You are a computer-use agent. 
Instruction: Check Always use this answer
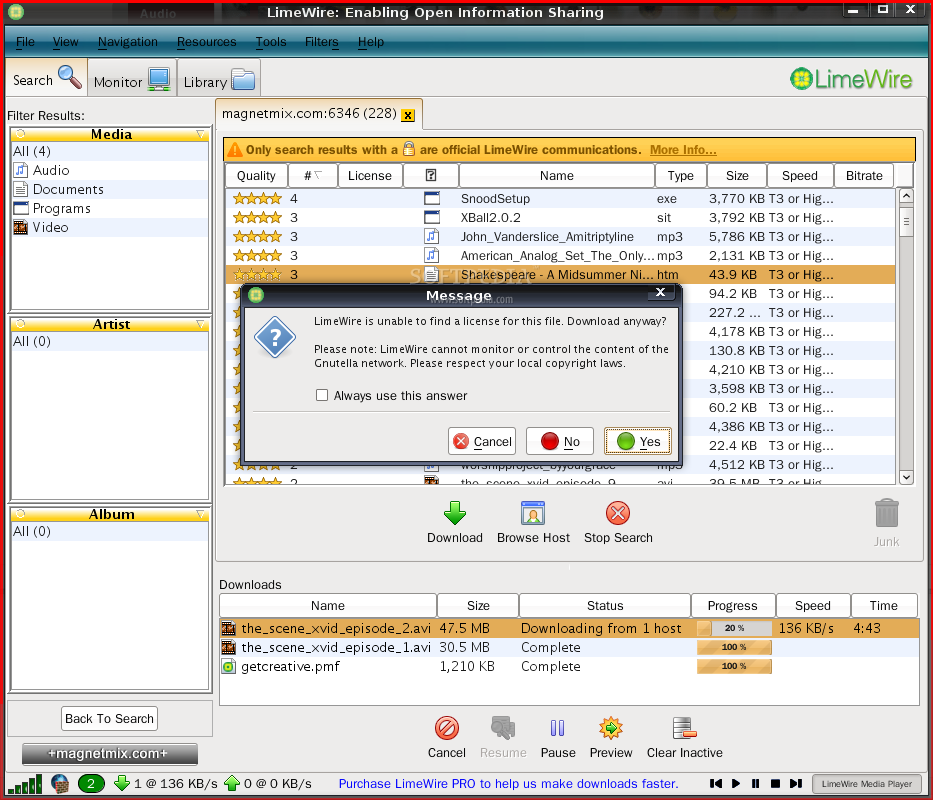[x=322, y=395]
